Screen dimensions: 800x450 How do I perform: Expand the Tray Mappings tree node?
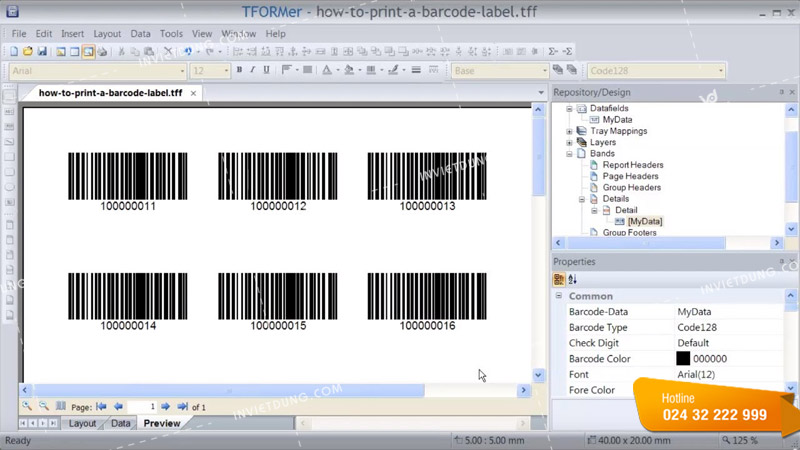click(x=569, y=131)
